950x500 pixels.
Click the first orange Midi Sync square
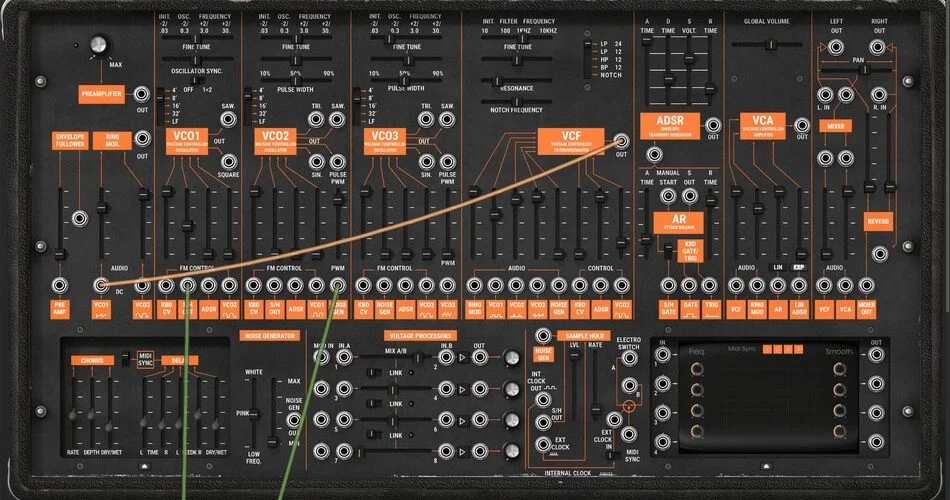(768, 349)
